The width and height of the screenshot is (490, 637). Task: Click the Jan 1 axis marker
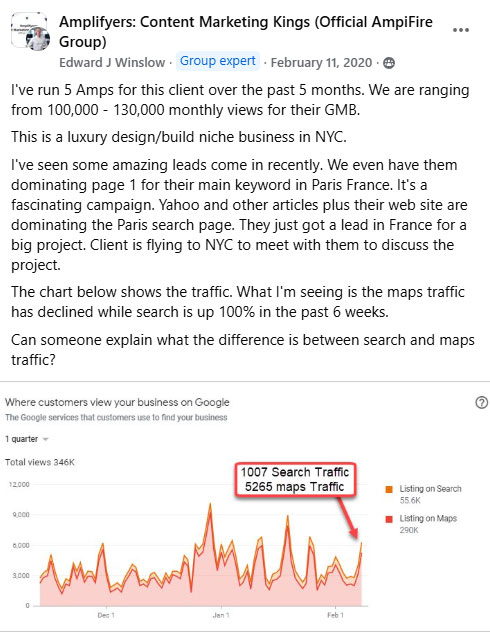point(221,615)
